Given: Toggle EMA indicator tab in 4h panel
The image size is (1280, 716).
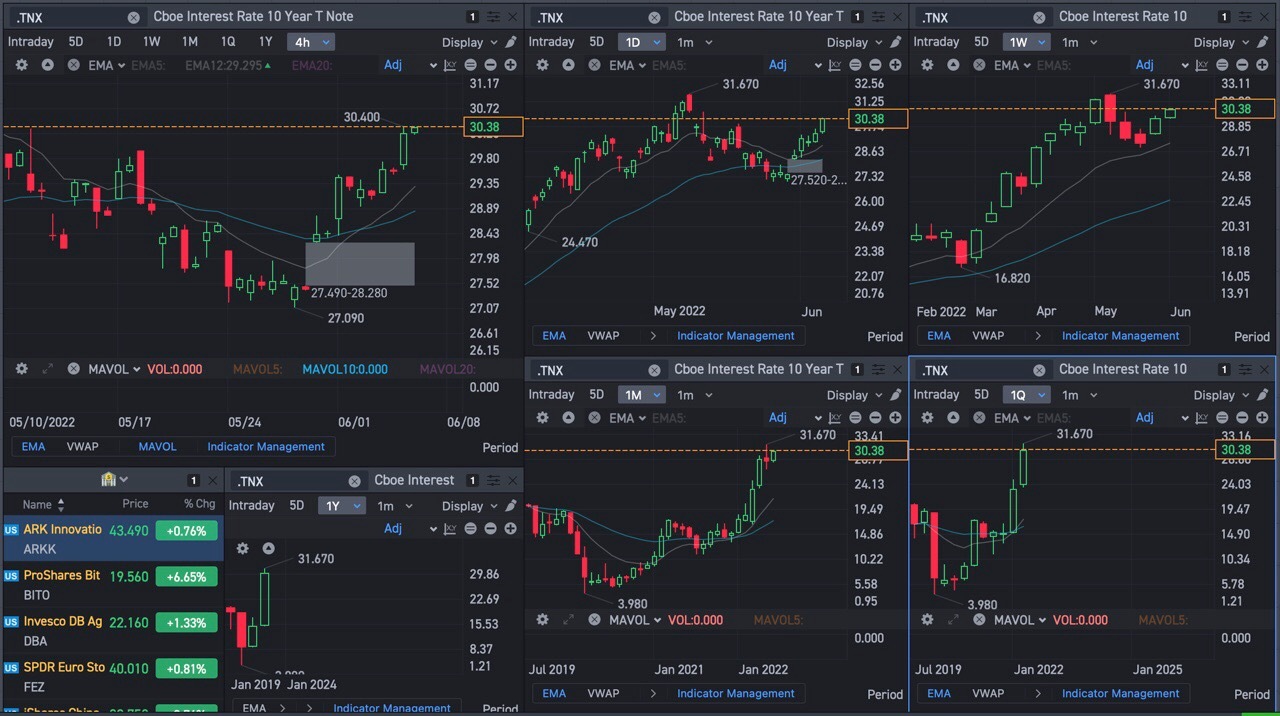Looking at the screenshot, I should [34, 447].
